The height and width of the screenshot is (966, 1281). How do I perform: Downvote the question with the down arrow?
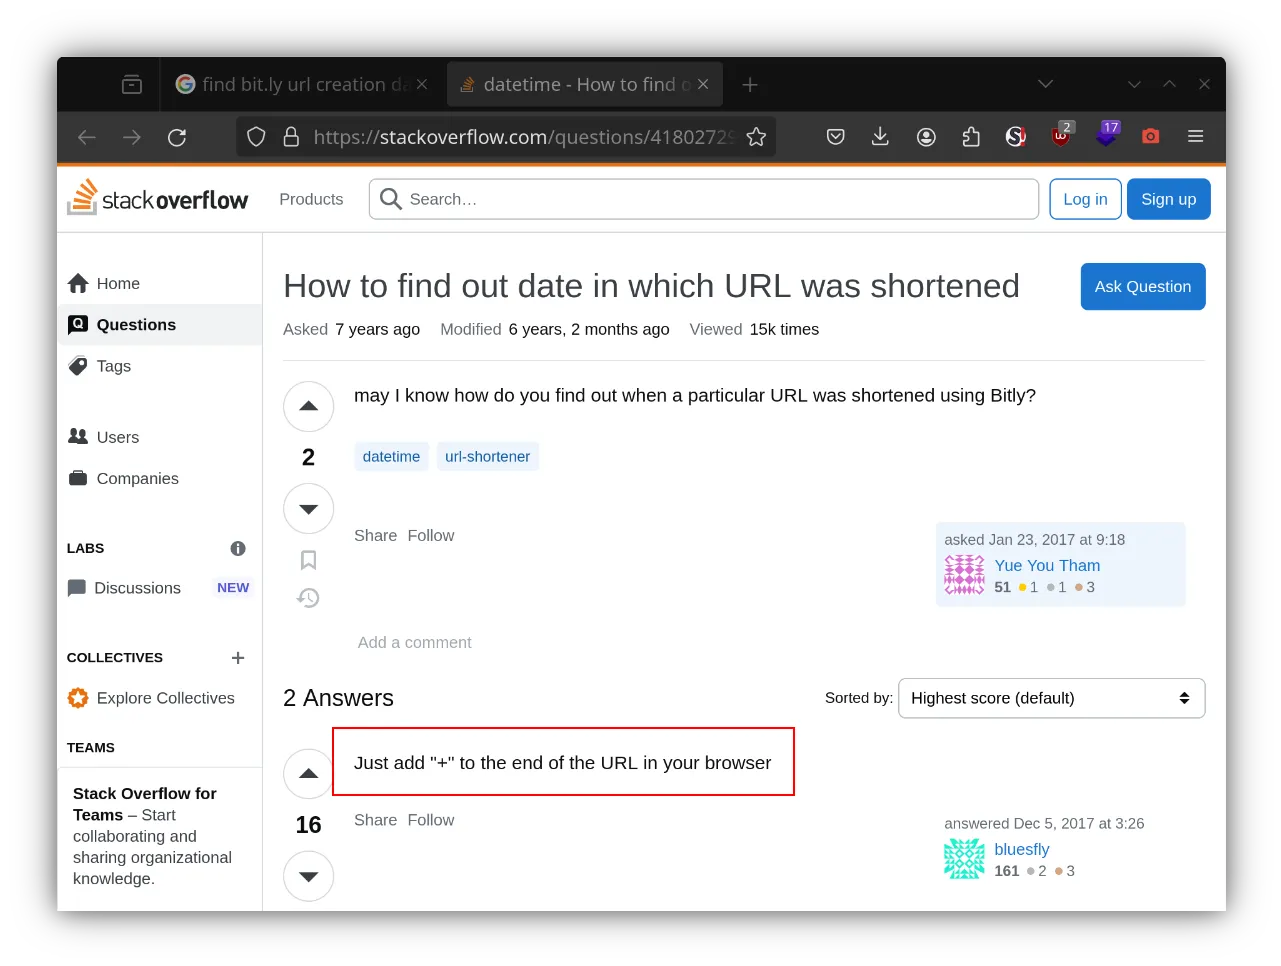tap(308, 509)
